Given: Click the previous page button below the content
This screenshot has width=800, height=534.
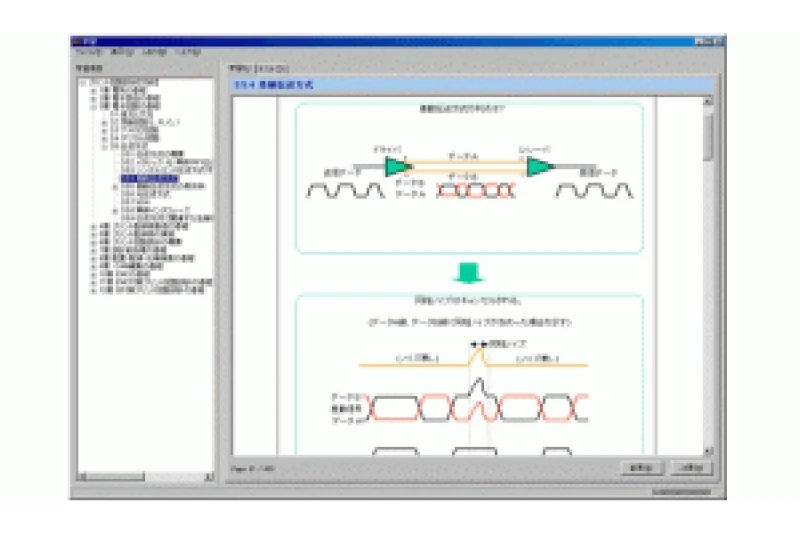Looking at the screenshot, I should coord(641,467).
